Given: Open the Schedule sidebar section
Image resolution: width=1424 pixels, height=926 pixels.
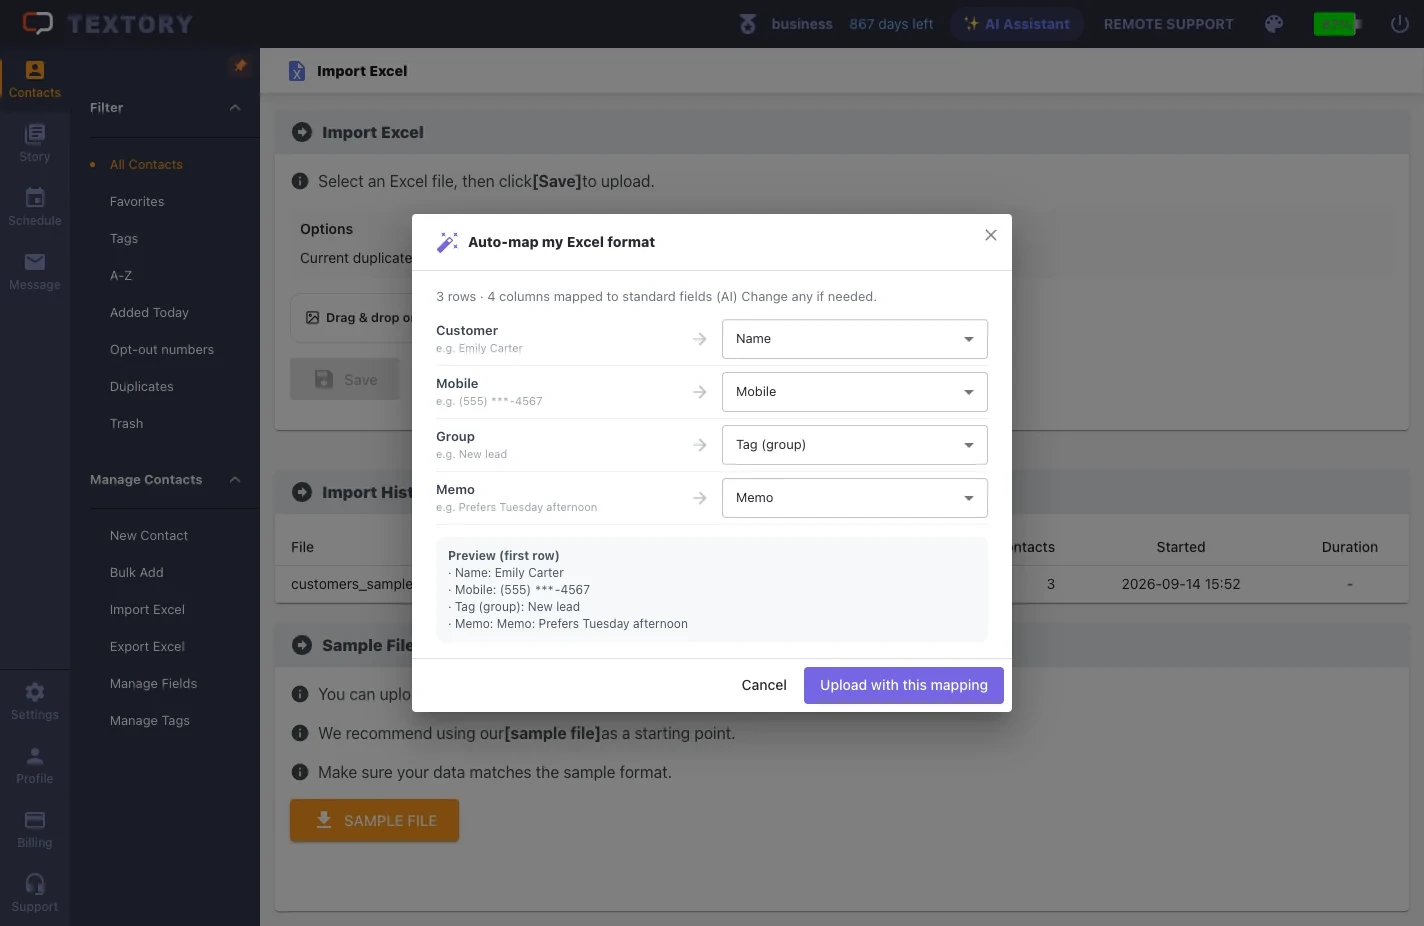Looking at the screenshot, I should [35, 208].
